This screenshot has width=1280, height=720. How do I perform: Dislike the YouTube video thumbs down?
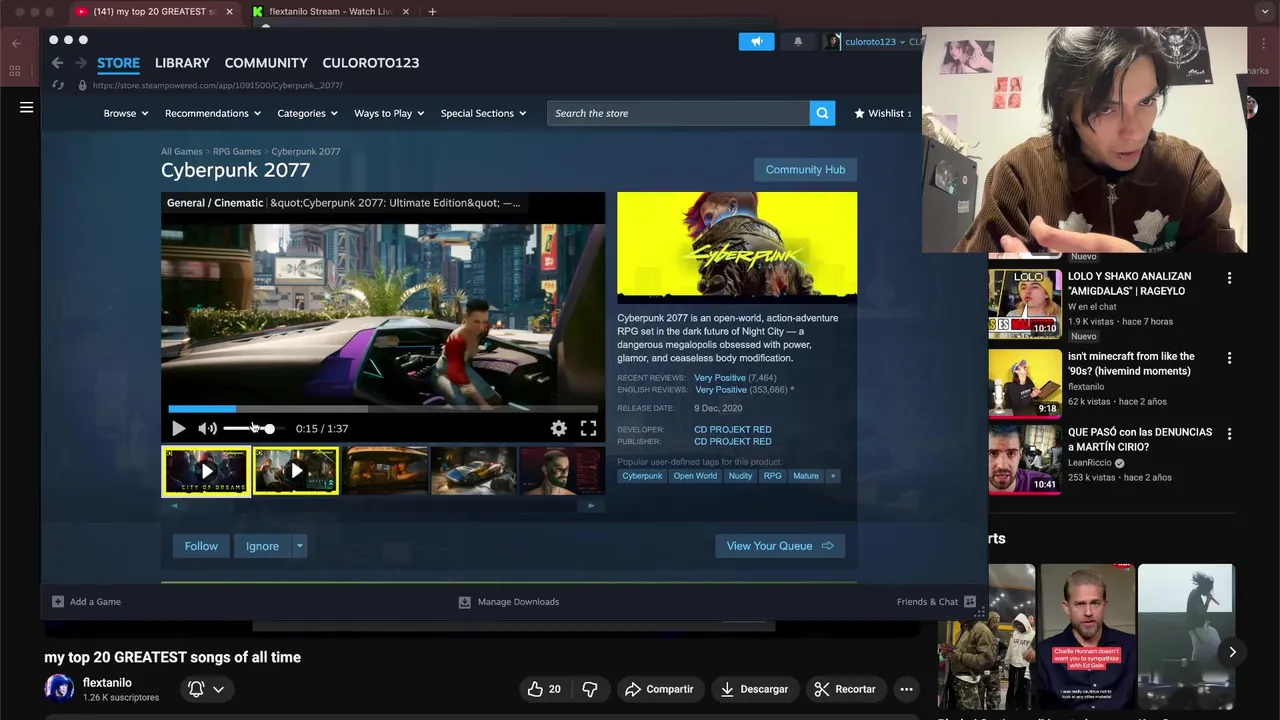pos(590,689)
